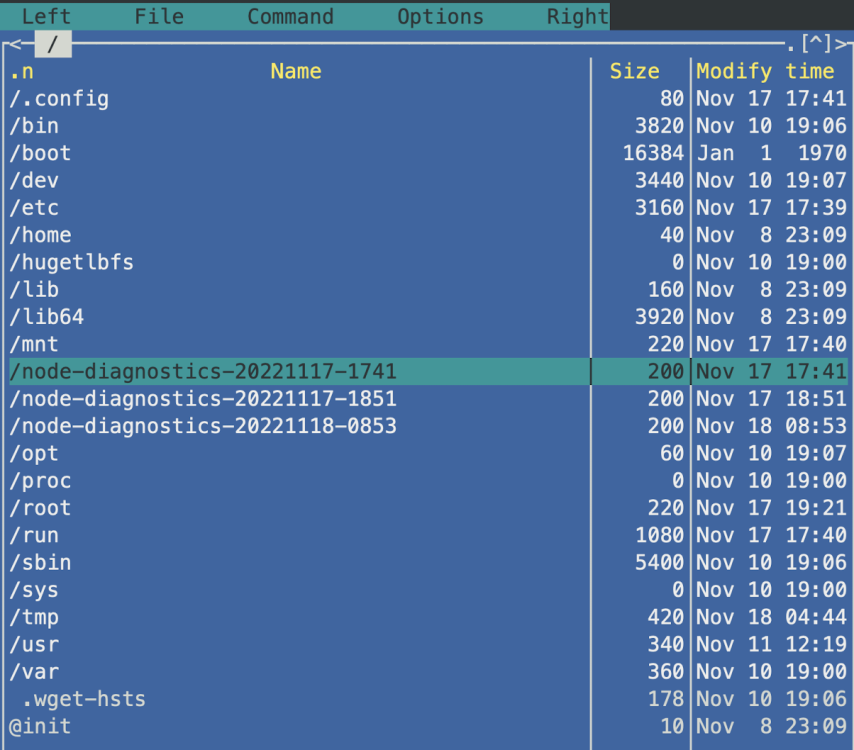Click size value 178 of .wget-hsts

pos(666,699)
